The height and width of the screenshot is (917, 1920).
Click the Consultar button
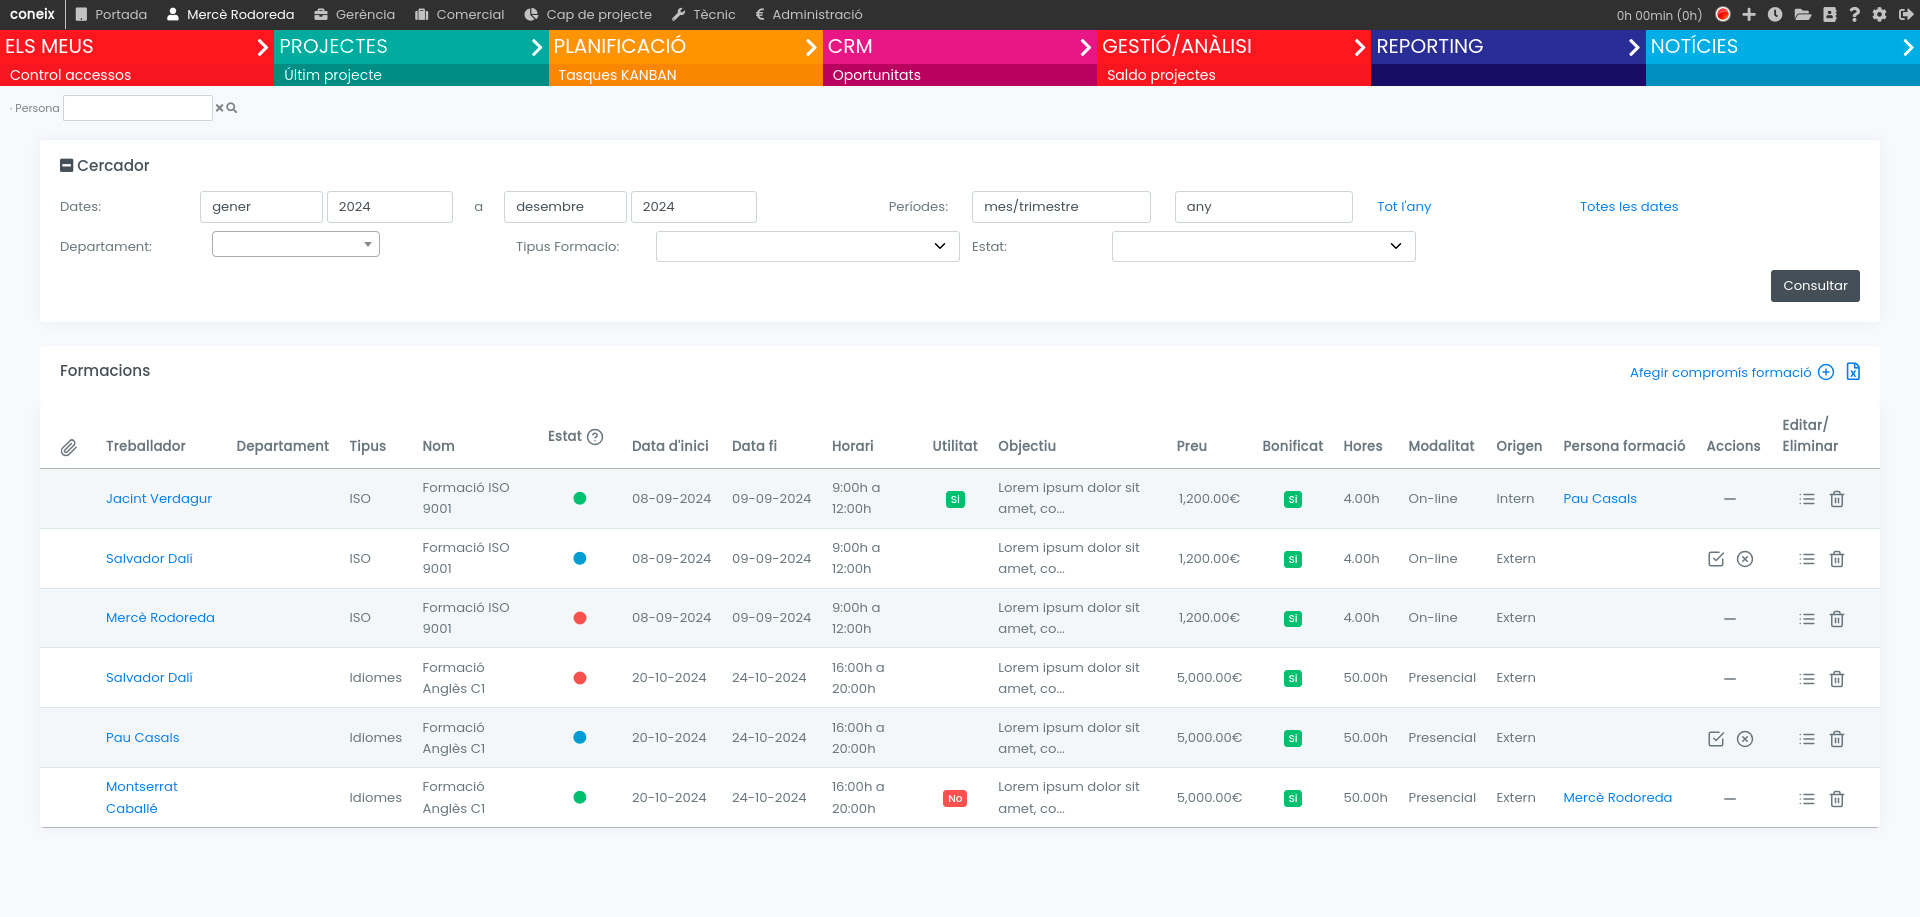[x=1815, y=286]
